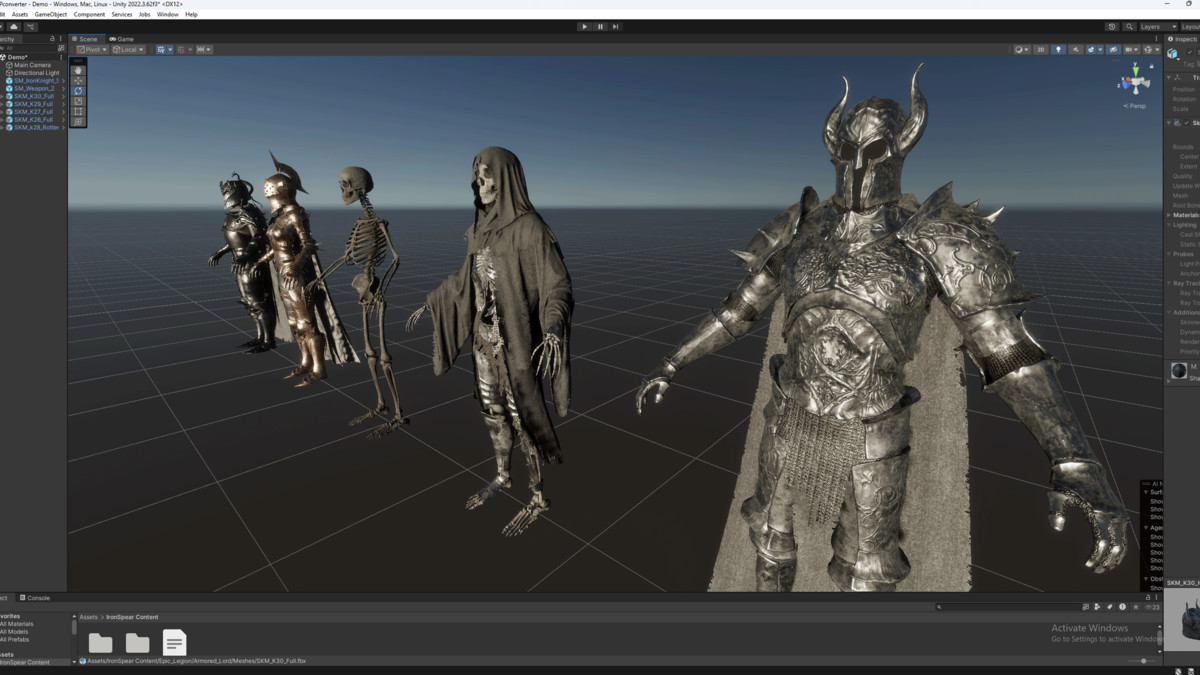Select the Scale tool in scene overlay
The image size is (1200, 675).
[79, 101]
